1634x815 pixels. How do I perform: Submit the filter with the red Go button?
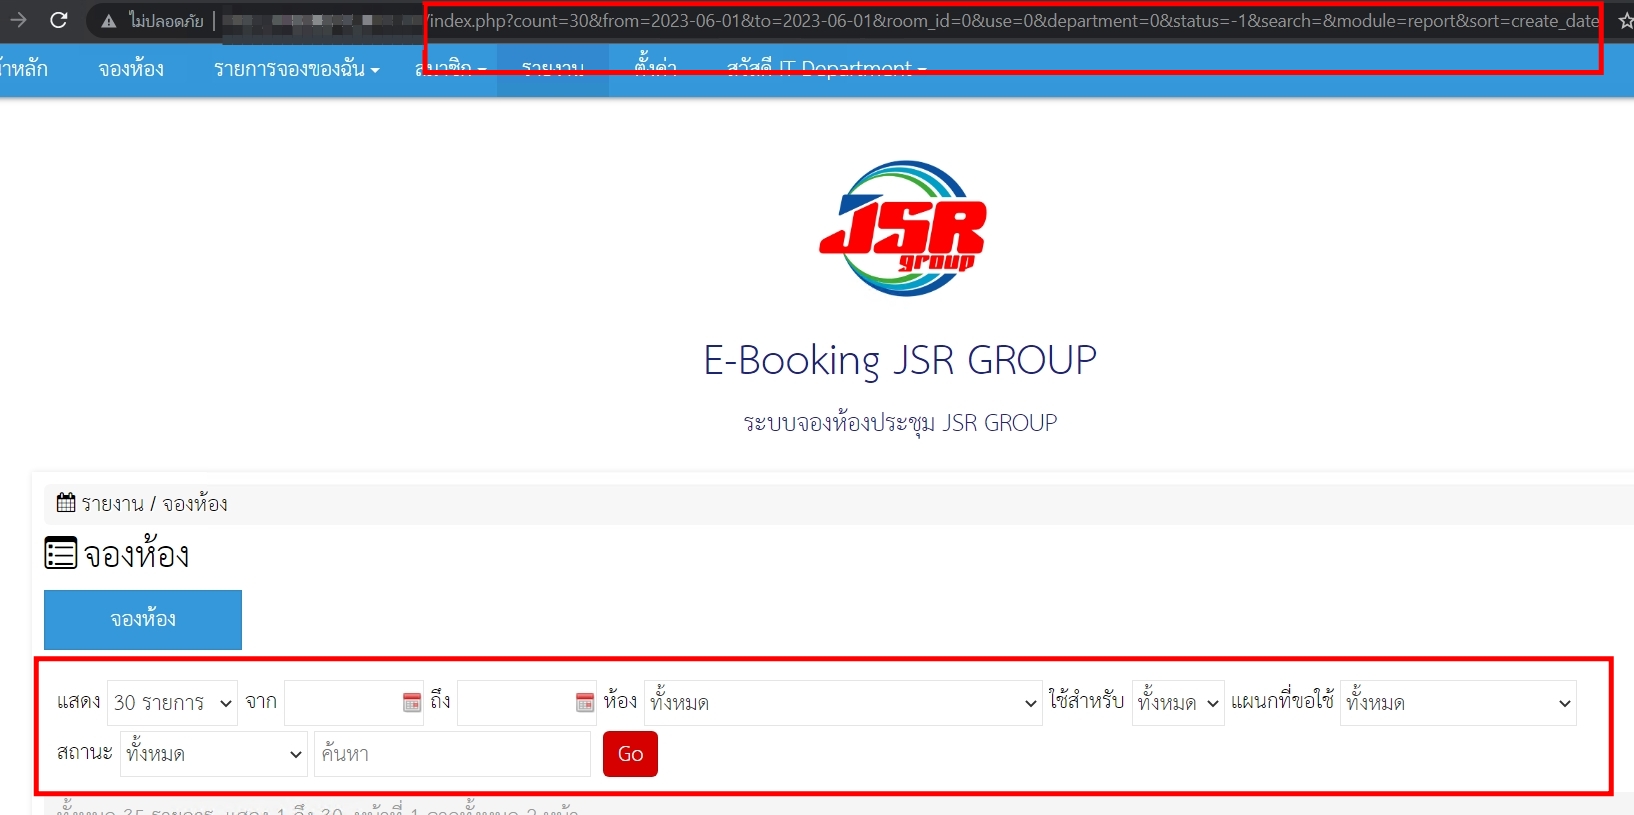(x=630, y=754)
